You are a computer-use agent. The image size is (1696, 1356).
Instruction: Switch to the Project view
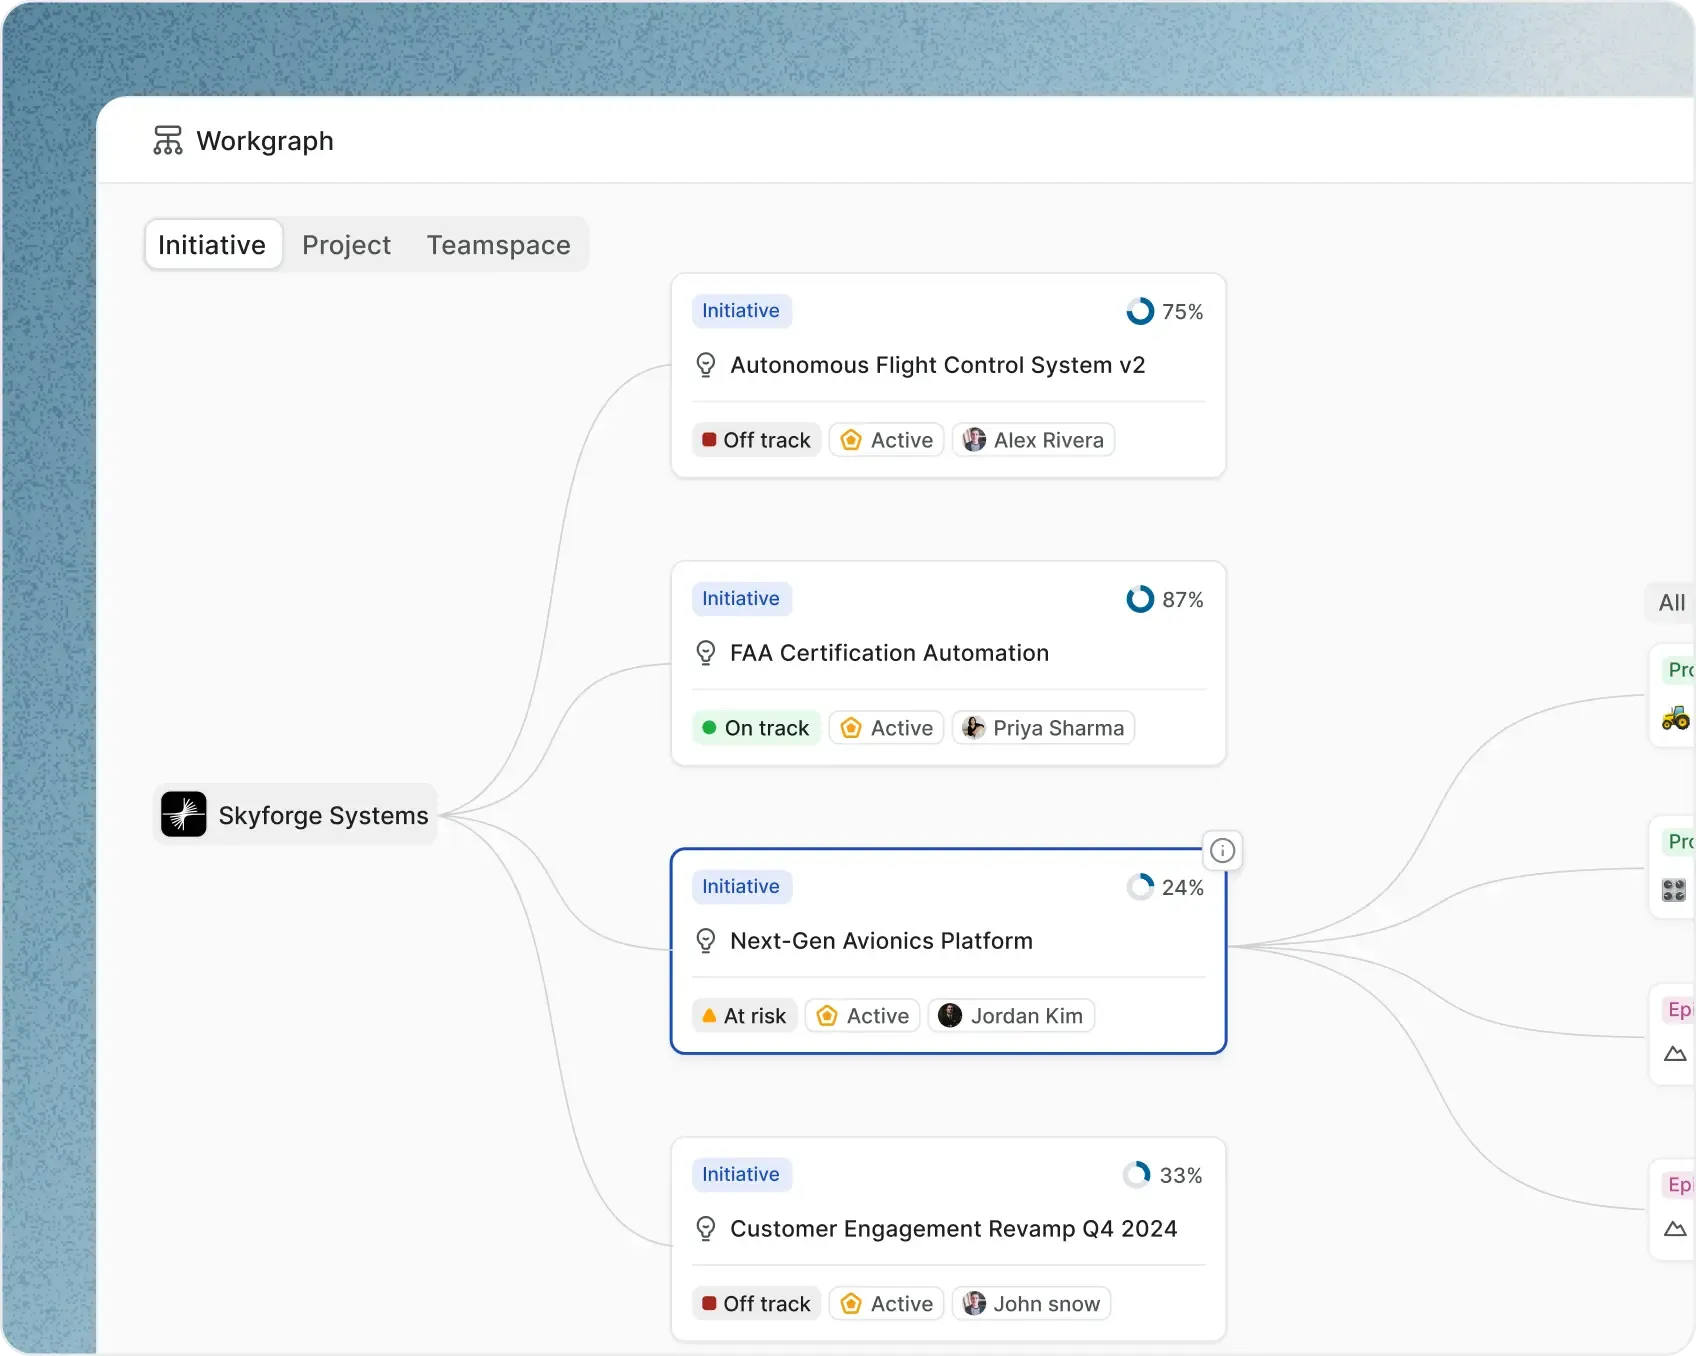pyautogui.click(x=346, y=244)
